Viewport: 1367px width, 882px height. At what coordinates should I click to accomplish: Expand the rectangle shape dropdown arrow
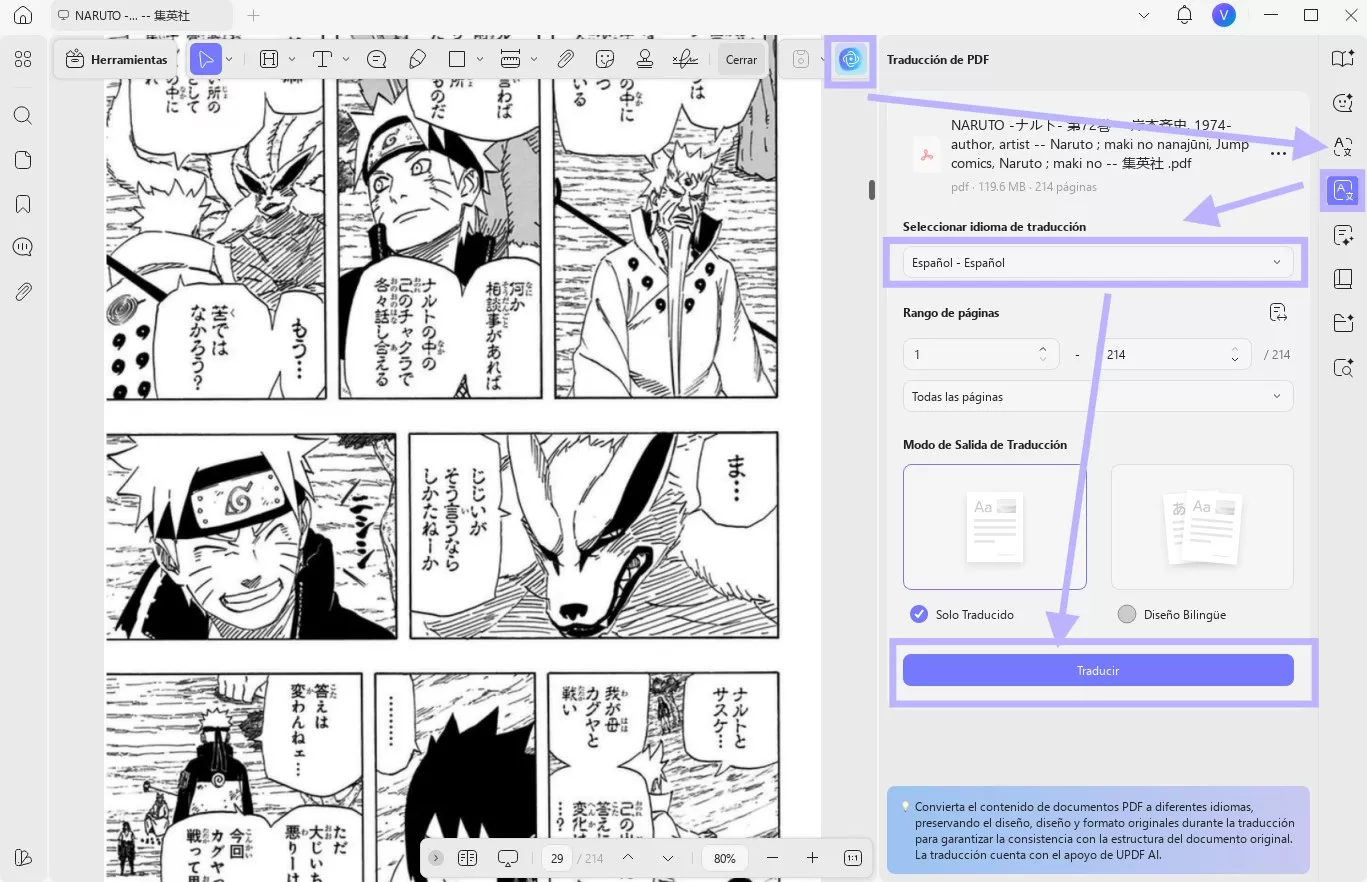click(x=481, y=59)
